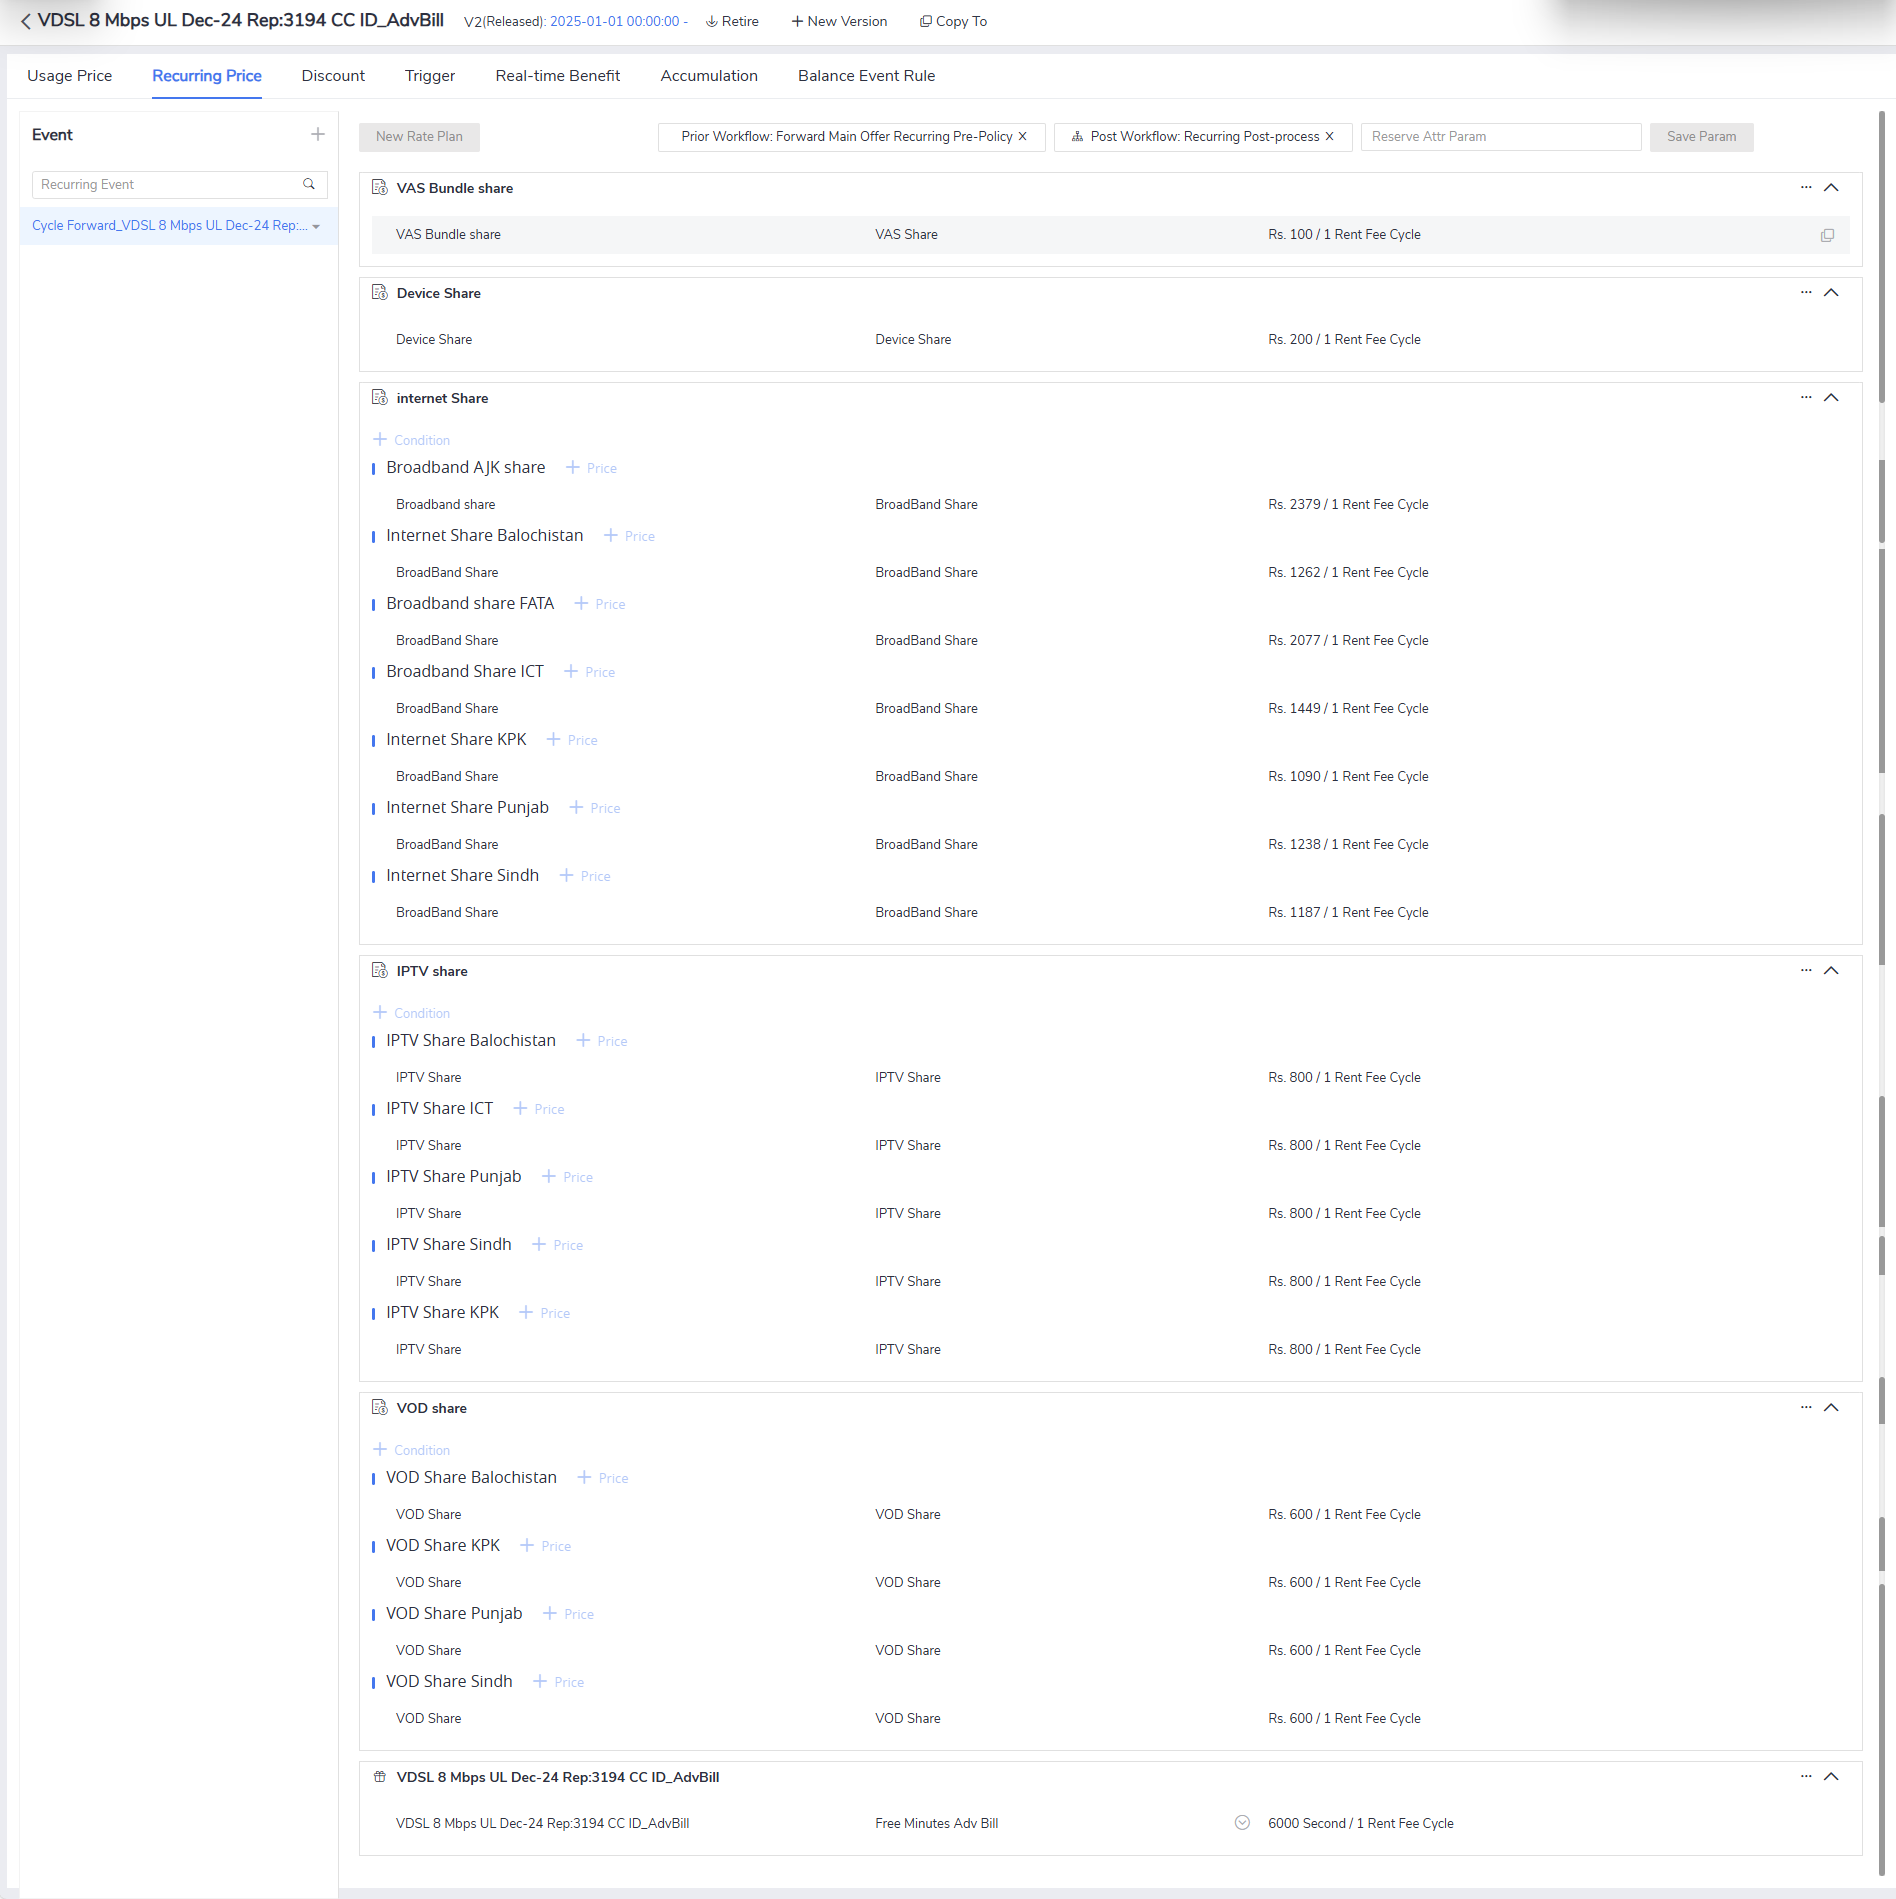Switch to the Usage Price tab

click(x=69, y=76)
